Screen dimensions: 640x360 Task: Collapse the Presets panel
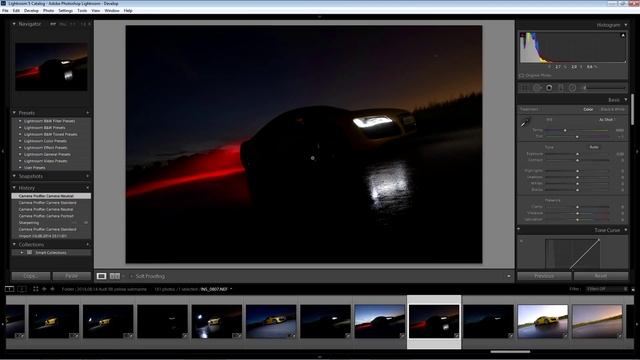point(14,113)
